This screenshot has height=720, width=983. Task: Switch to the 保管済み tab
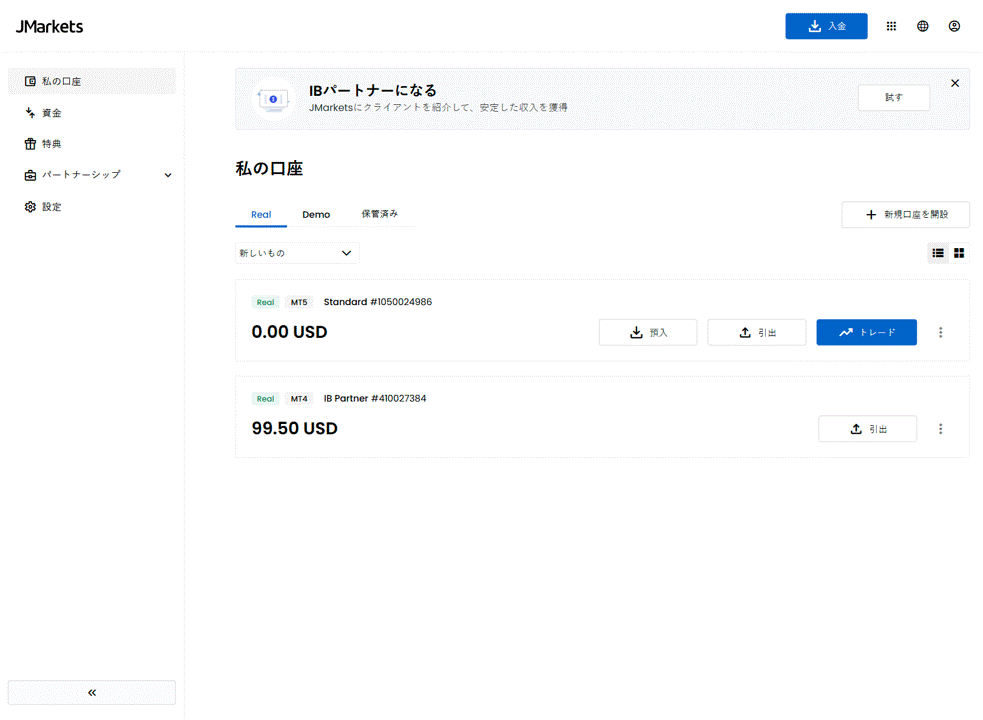[x=379, y=214]
